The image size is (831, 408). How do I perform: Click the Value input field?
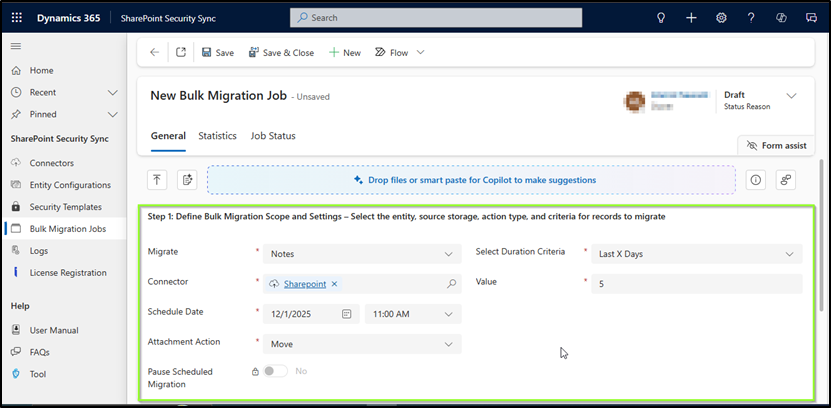tap(695, 284)
